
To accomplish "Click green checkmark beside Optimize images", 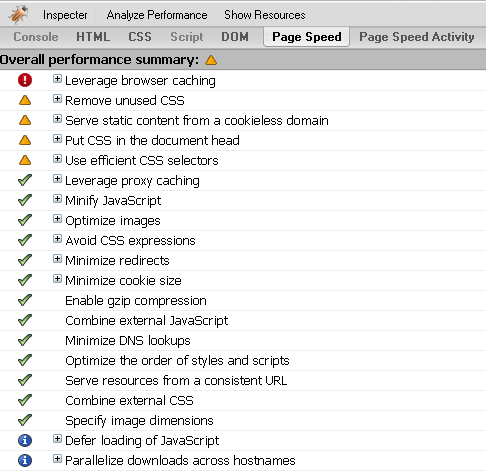I will pos(25,220).
